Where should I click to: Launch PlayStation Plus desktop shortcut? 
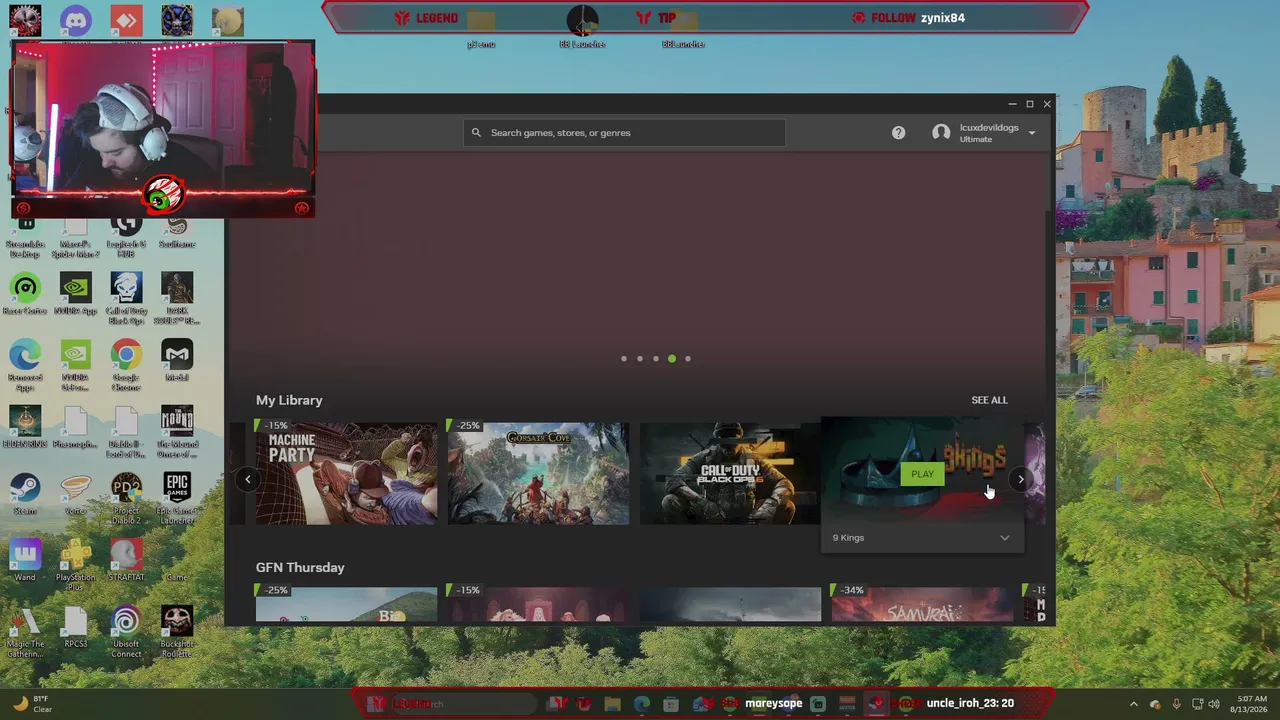[75, 565]
